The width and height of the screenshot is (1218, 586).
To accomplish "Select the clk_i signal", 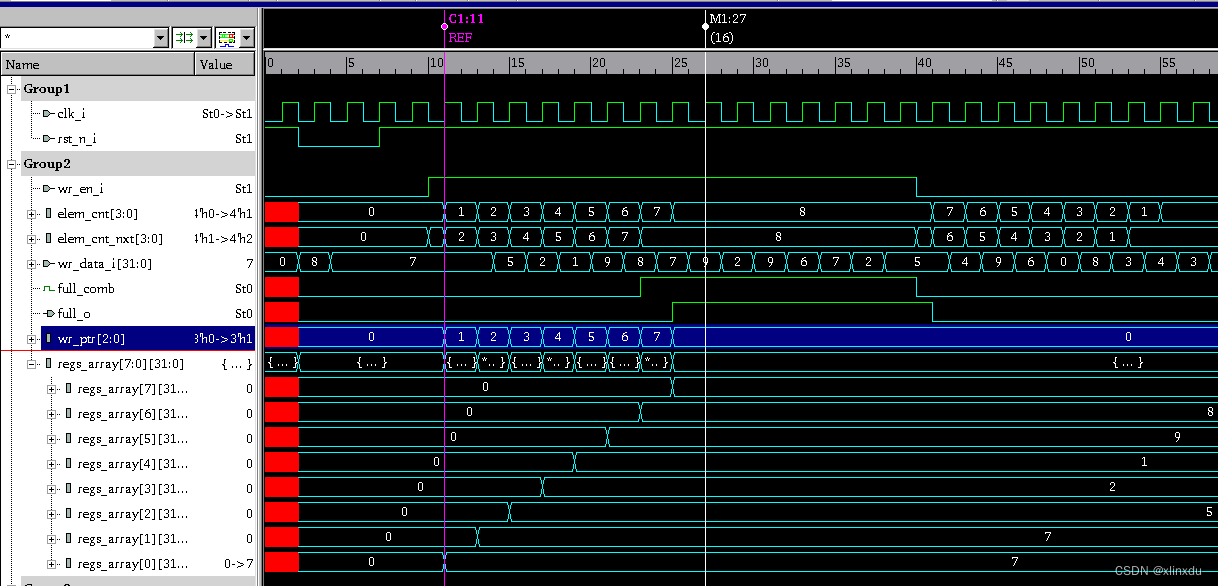I will click(x=71, y=114).
